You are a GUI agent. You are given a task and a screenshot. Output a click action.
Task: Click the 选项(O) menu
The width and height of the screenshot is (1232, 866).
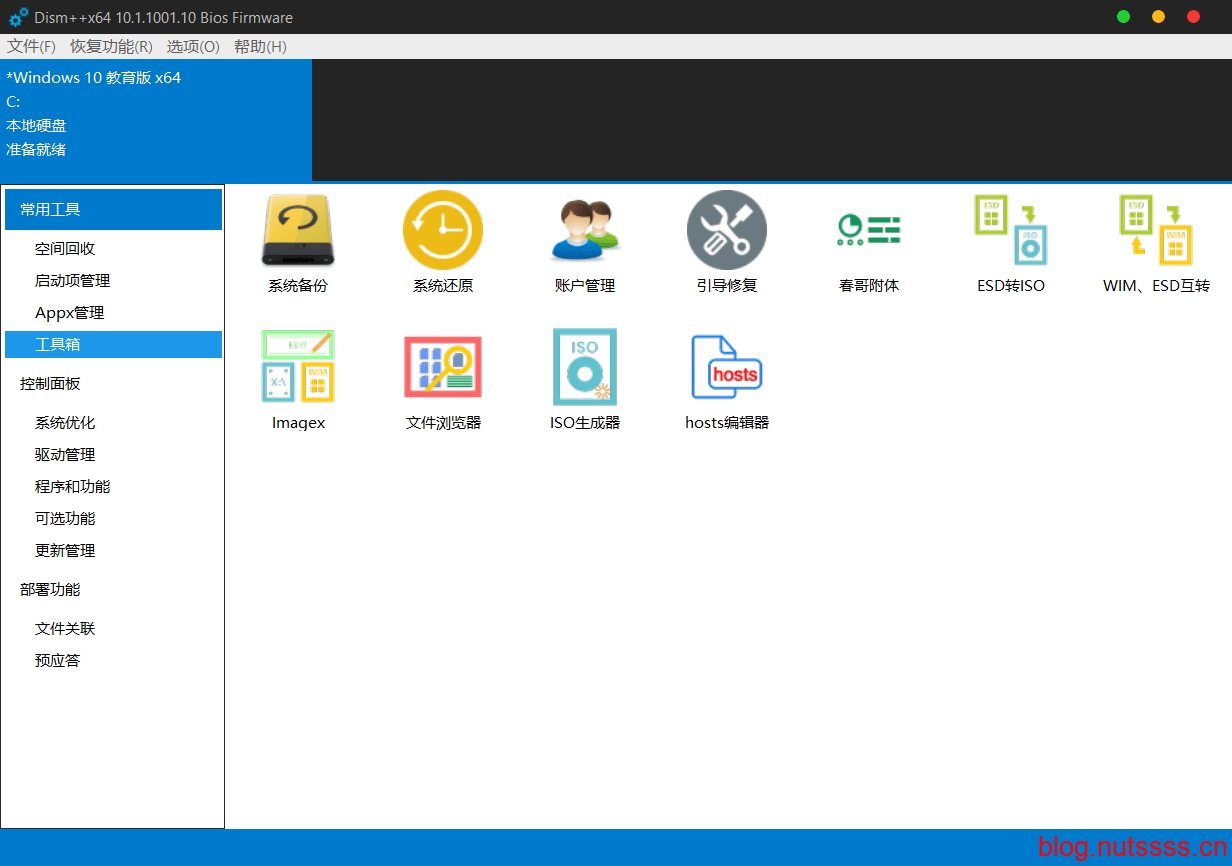pyautogui.click(x=193, y=46)
